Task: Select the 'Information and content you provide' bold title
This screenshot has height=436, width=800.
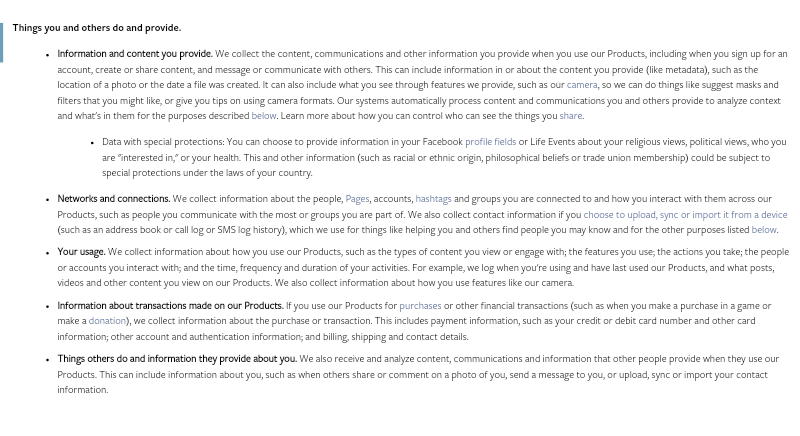Action: 135,54
